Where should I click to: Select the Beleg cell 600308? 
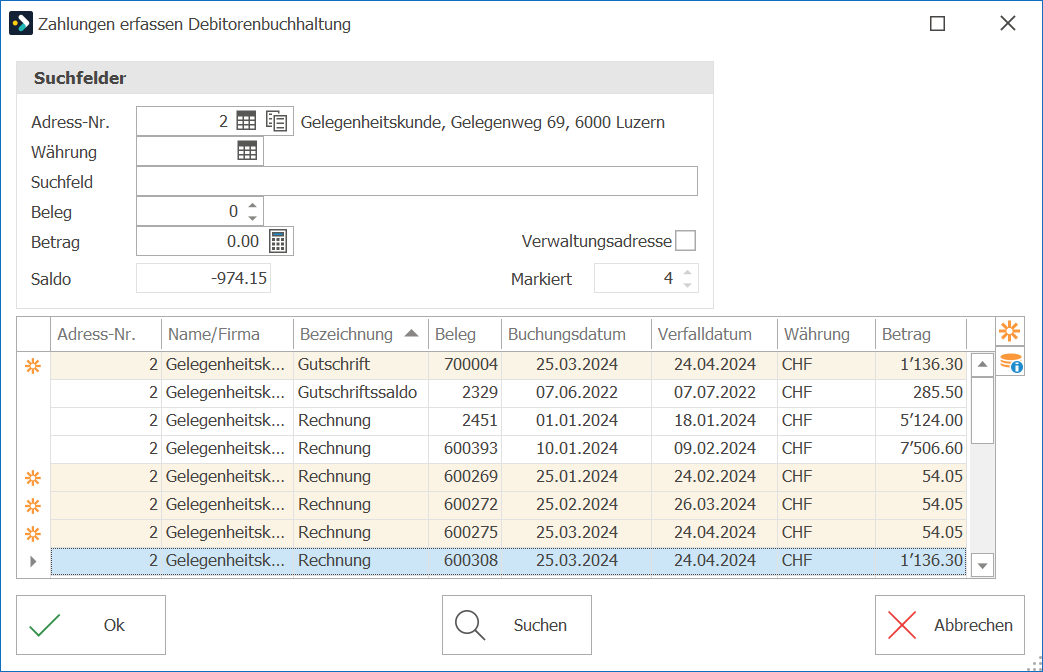[465, 560]
